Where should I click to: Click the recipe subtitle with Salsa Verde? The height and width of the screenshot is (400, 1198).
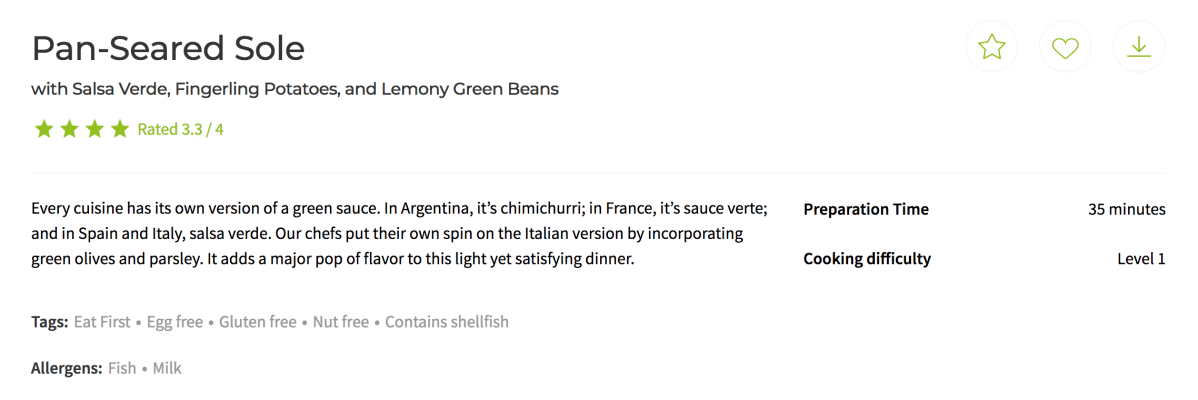(295, 89)
